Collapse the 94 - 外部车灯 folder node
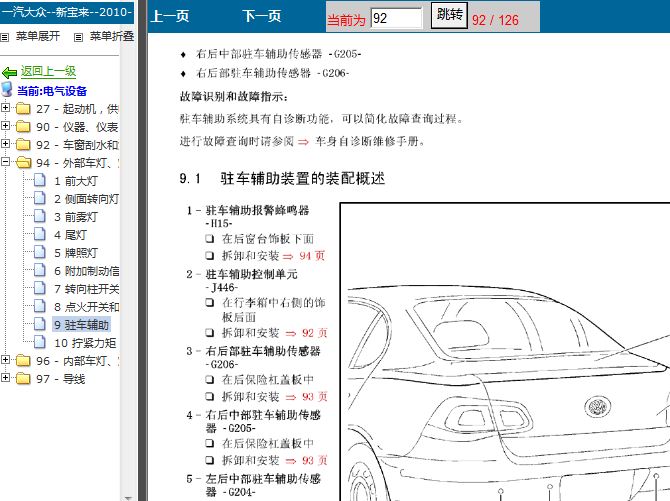This screenshot has height=501, width=670. 5,162
